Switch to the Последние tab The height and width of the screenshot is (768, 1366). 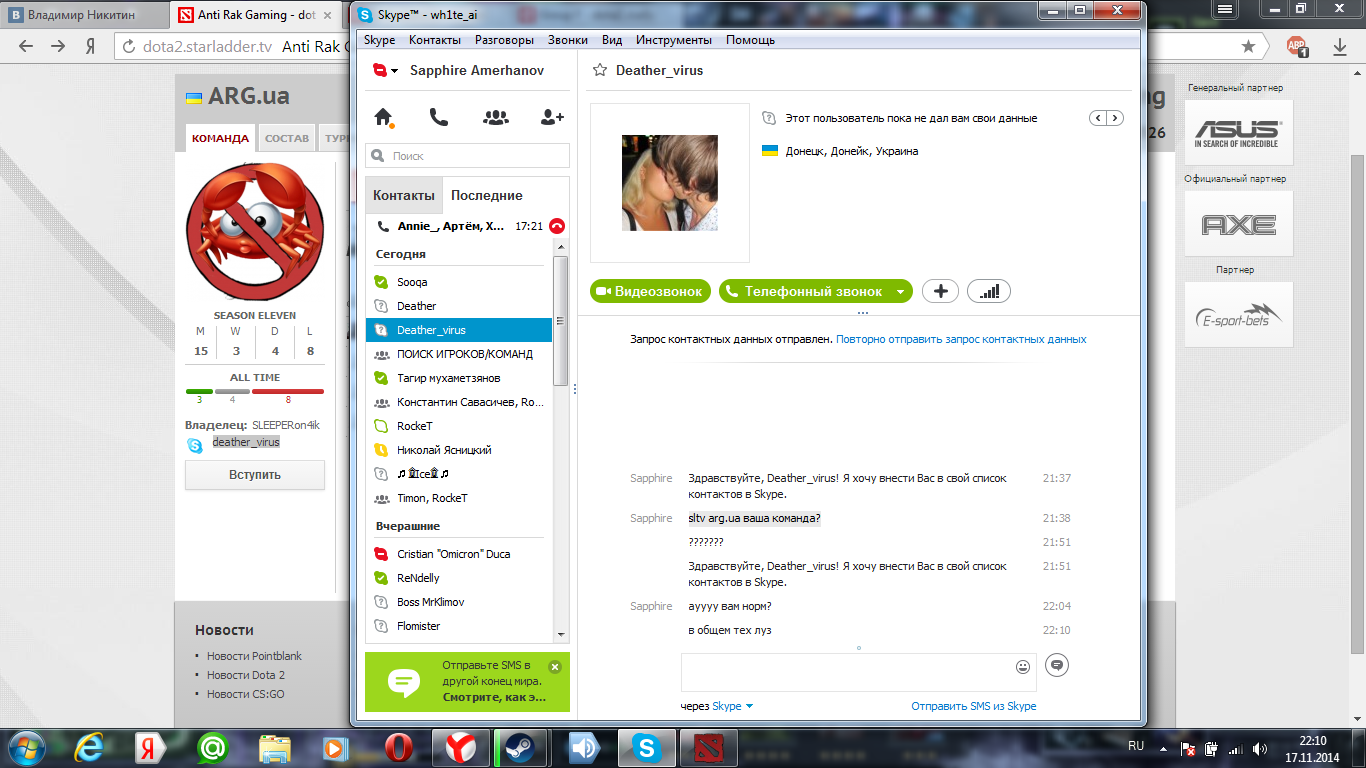[x=487, y=196]
